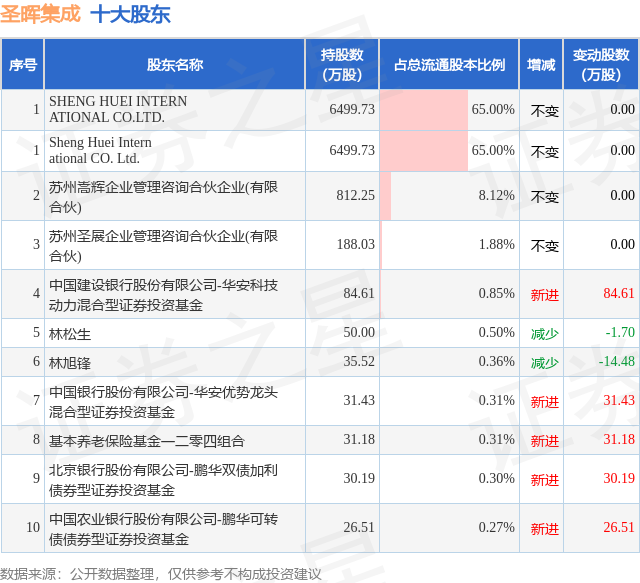640x583 pixels.
Task: Click shareholder name 林旭锋
Action: (70, 363)
